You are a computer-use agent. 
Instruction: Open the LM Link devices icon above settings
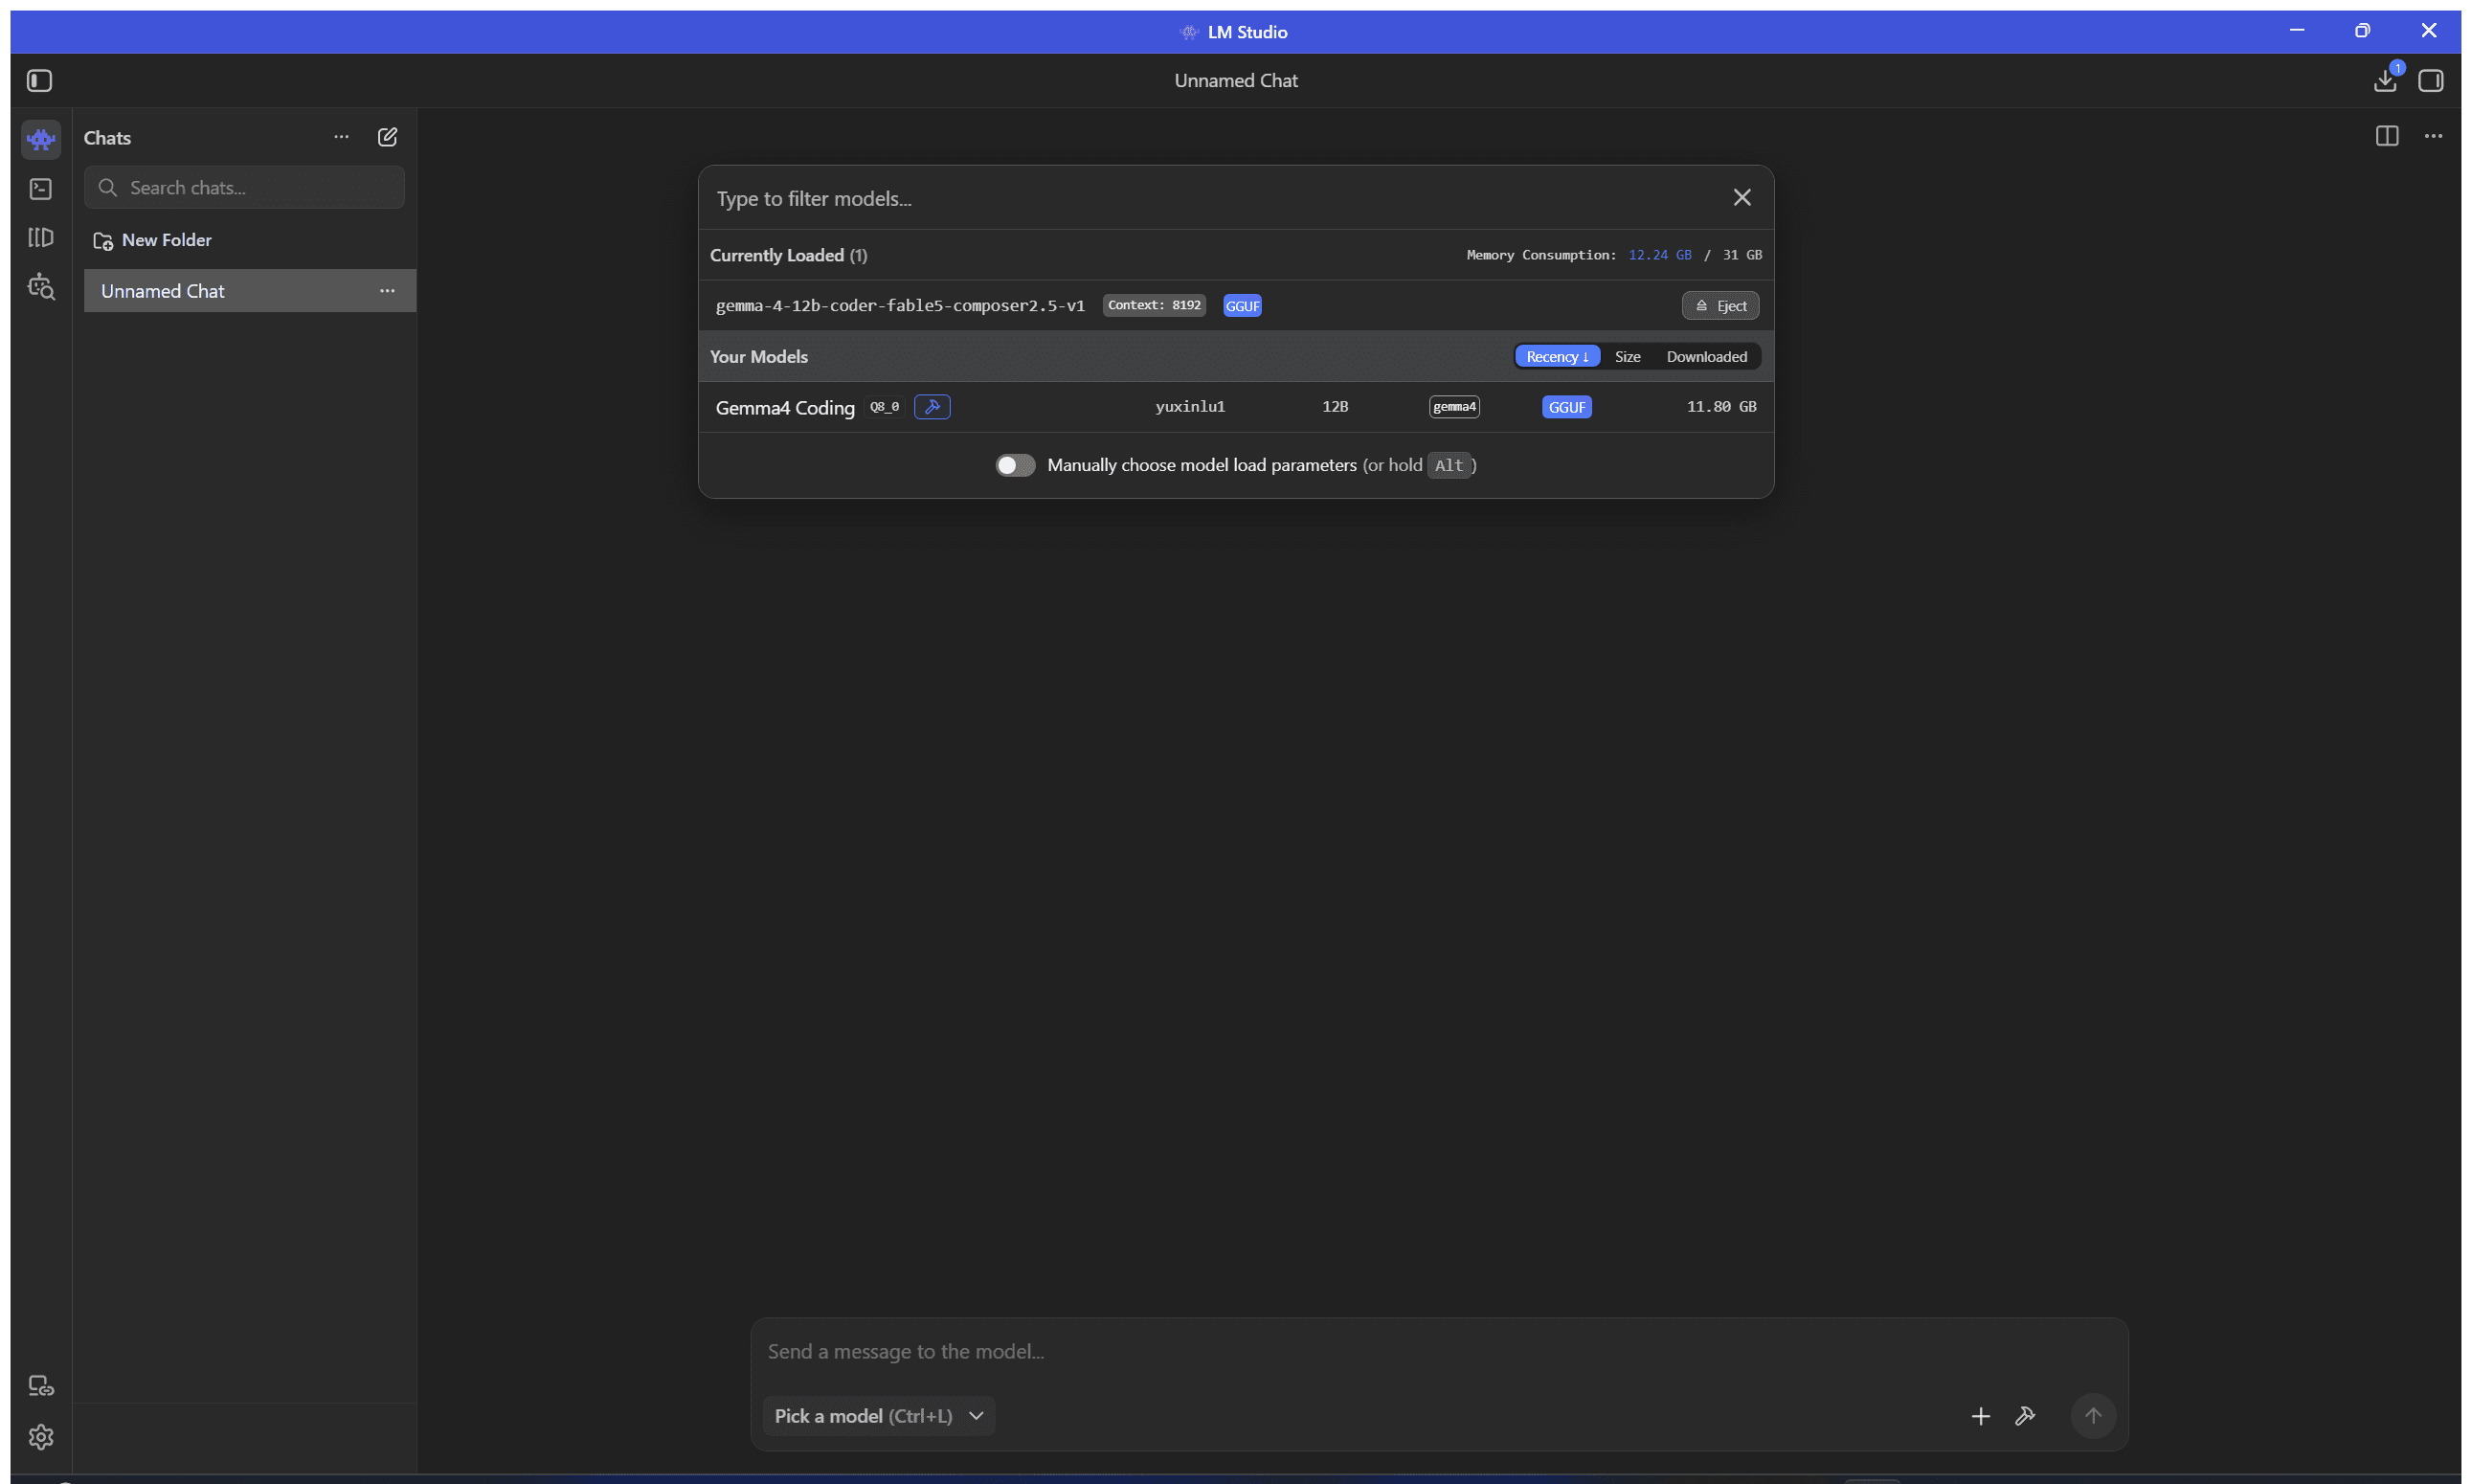(x=41, y=1386)
